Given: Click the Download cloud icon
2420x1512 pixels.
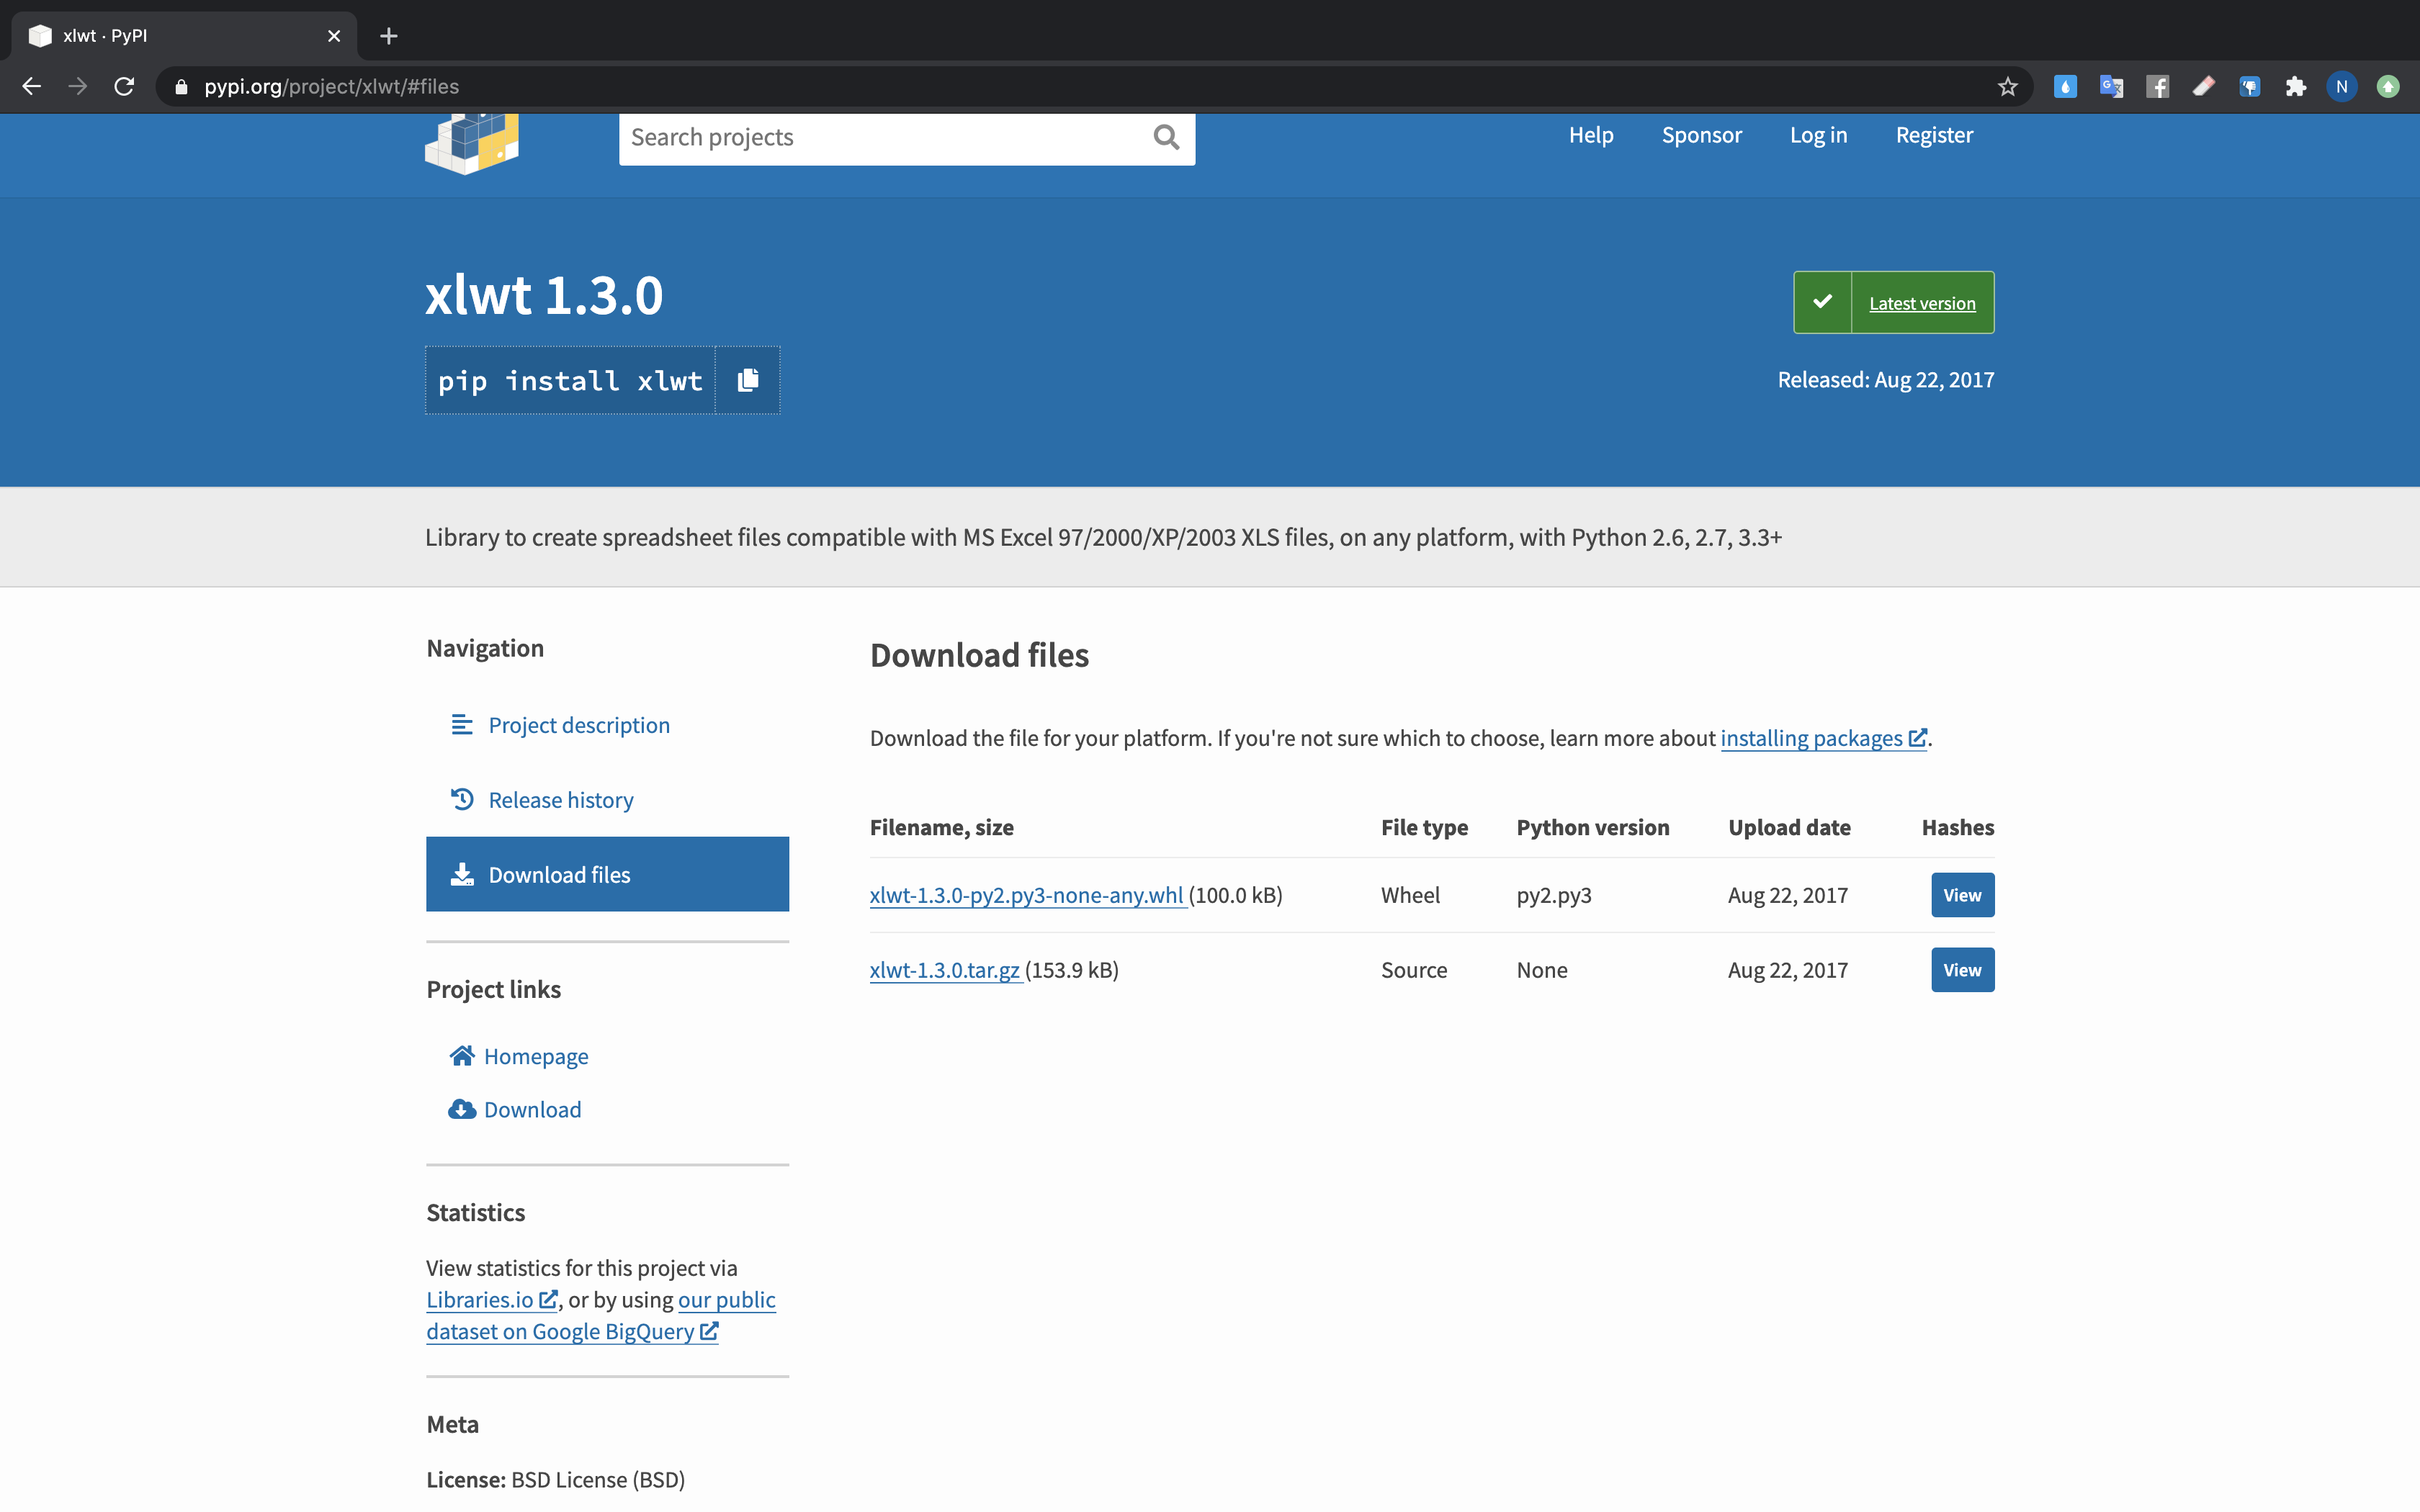Looking at the screenshot, I should [x=461, y=1109].
